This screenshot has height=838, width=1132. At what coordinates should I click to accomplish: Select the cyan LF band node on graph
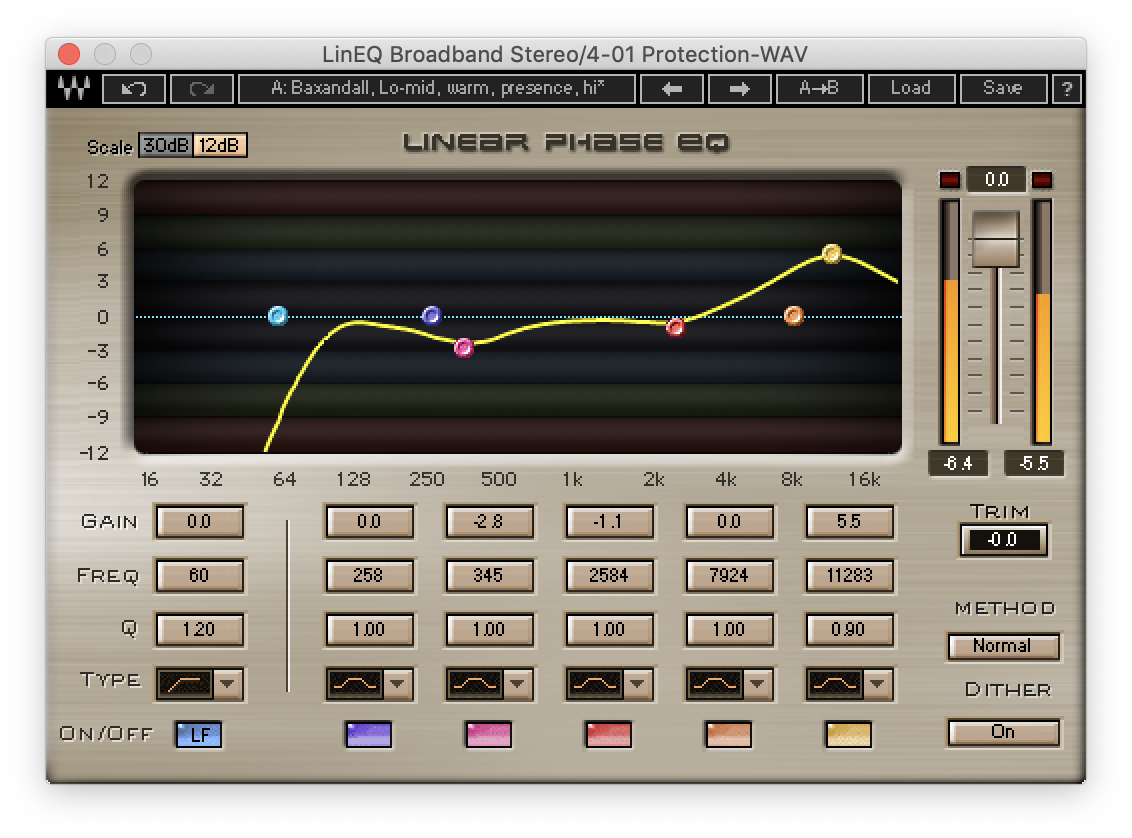278,315
